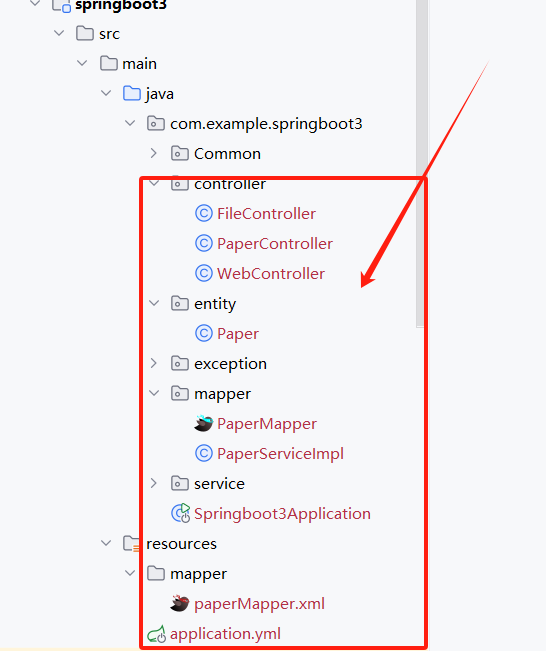Click the PaperServiceImpl class icon

coord(203,453)
